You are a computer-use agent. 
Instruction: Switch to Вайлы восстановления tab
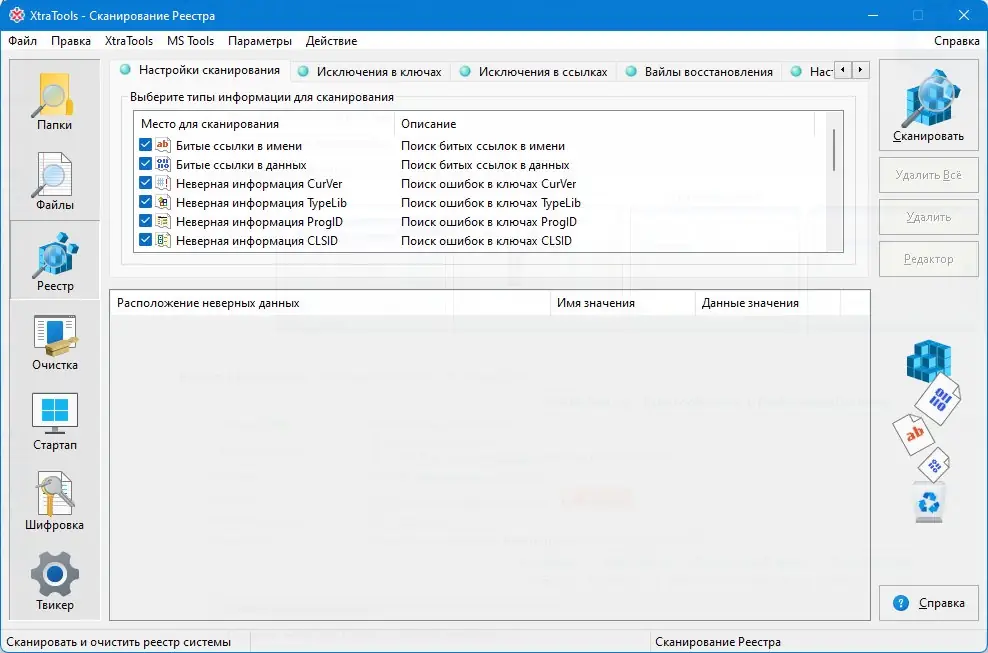coord(699,72)
